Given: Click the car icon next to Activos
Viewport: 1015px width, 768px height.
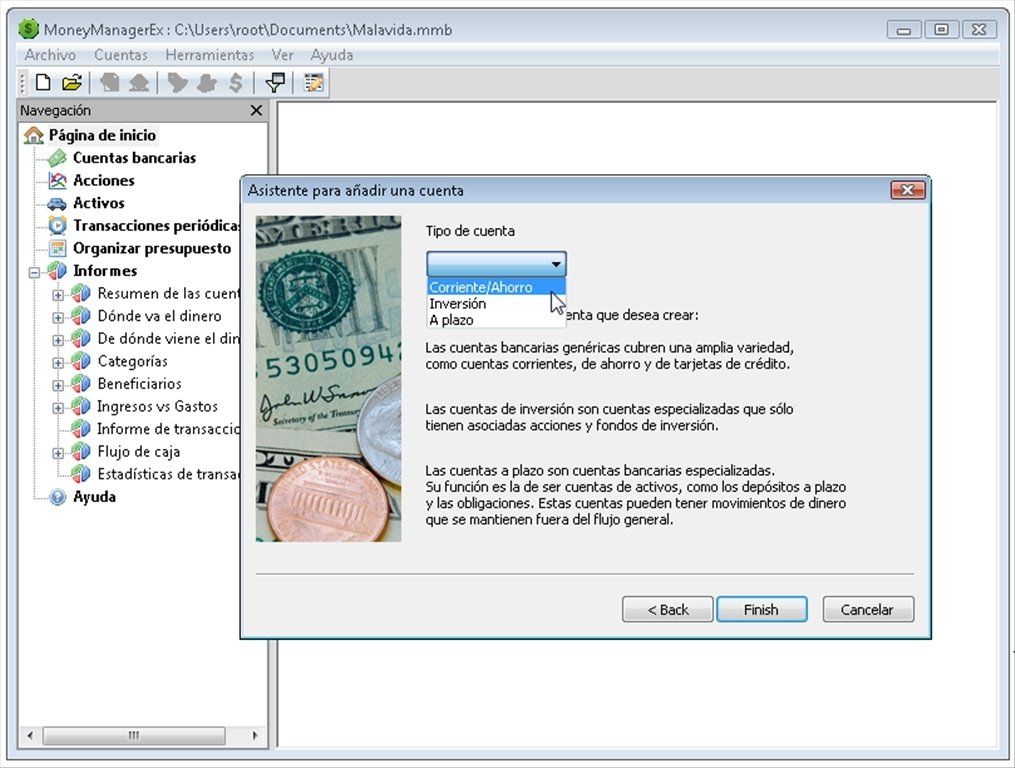Looking at the screenshot, I should click(58, 203).
